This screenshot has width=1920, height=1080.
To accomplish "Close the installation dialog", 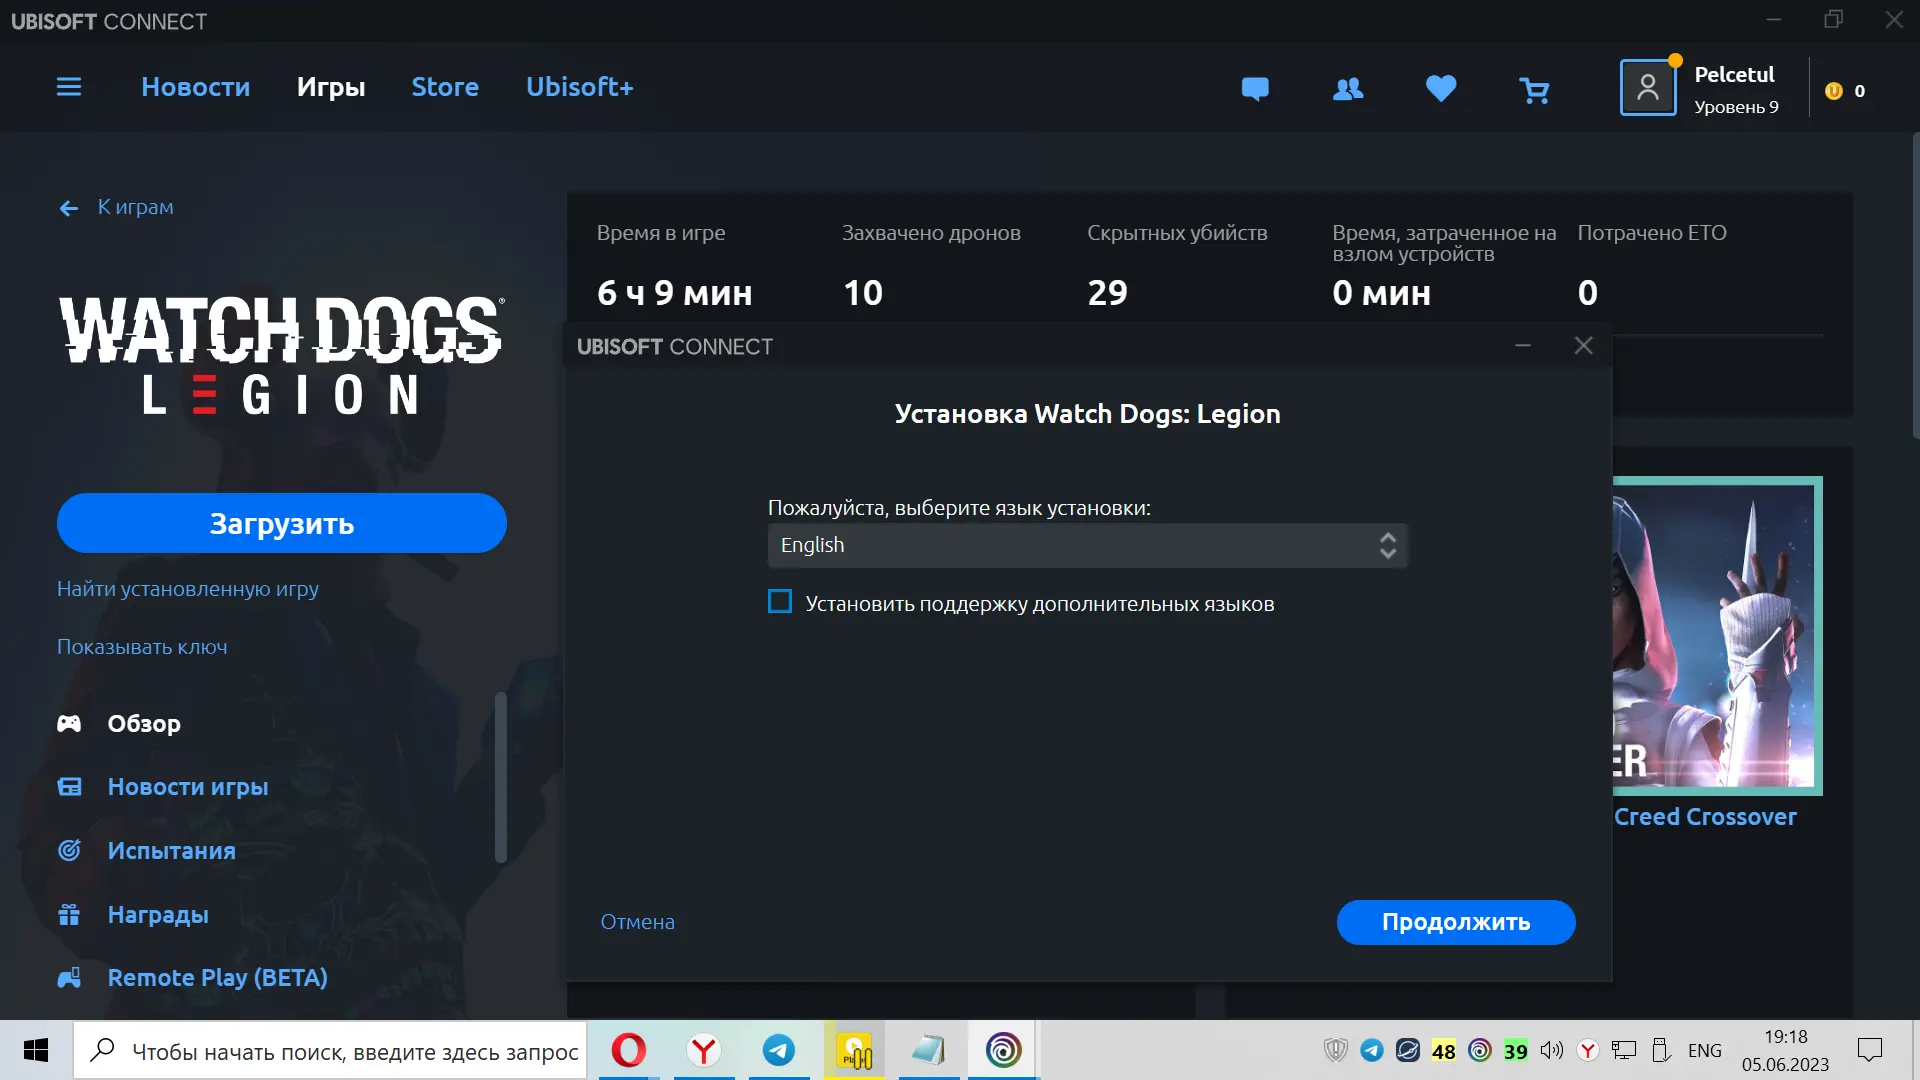I will [1583, 346].
